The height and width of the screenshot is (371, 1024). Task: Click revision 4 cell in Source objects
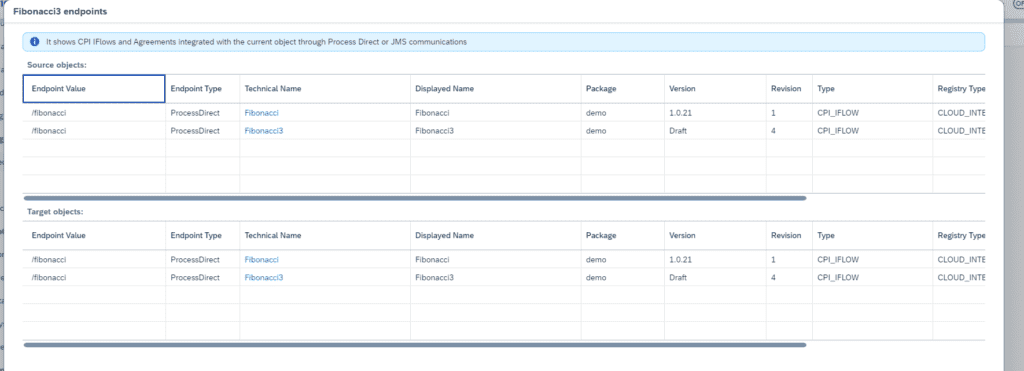point(789,131)
